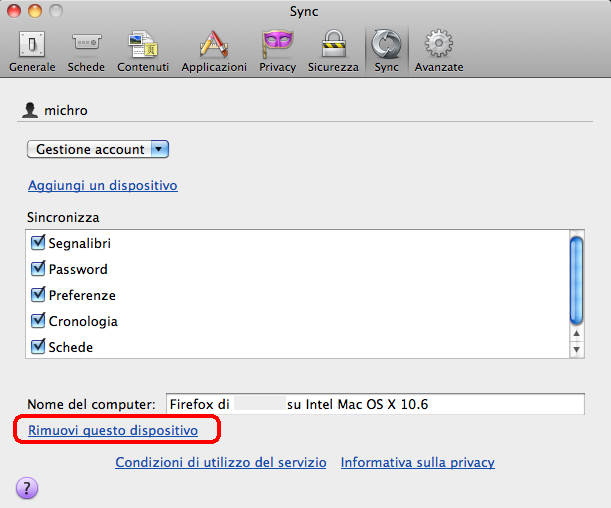The image size is (611, 508).
Task: Click the red close window button
Action: click(x=14, y=11)
